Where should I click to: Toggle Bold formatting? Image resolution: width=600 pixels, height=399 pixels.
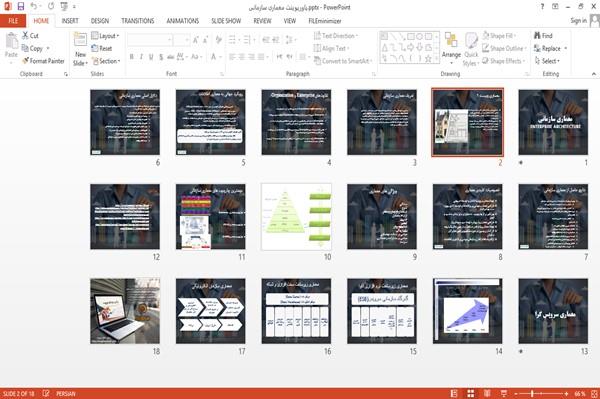coord(132,57)
